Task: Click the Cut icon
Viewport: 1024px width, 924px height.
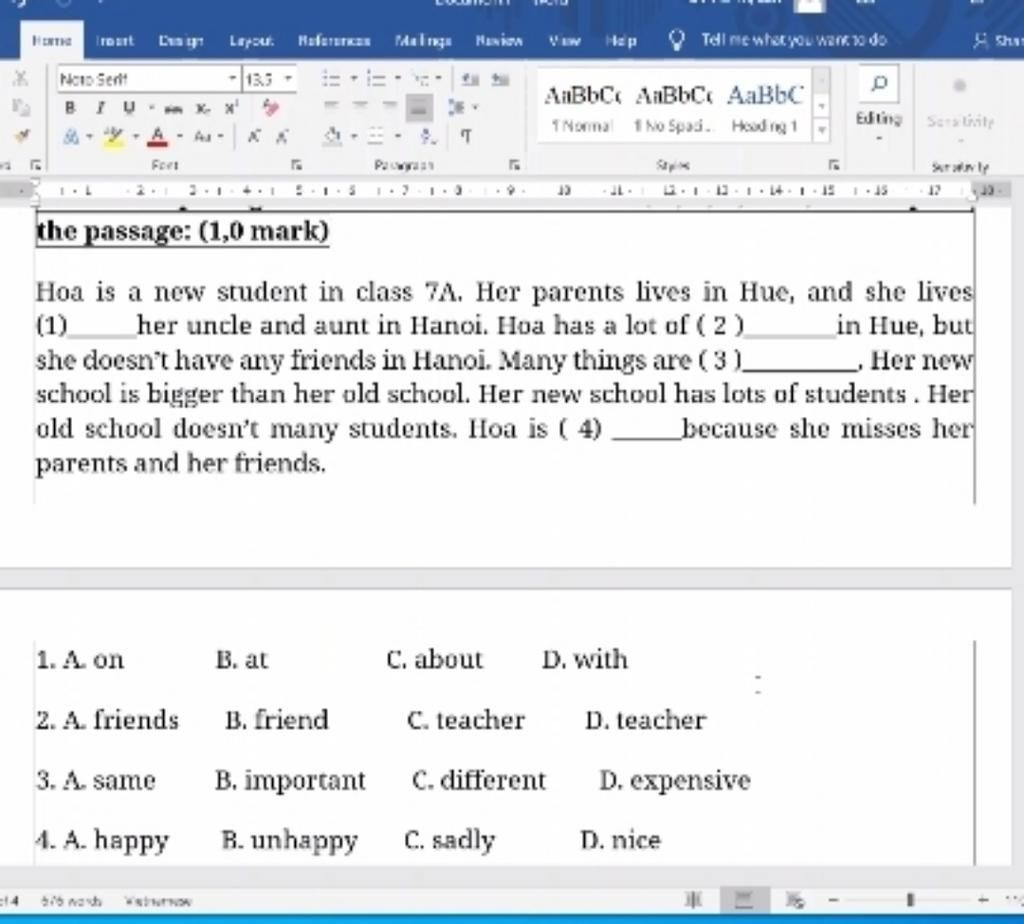Action: click(21, 78)
